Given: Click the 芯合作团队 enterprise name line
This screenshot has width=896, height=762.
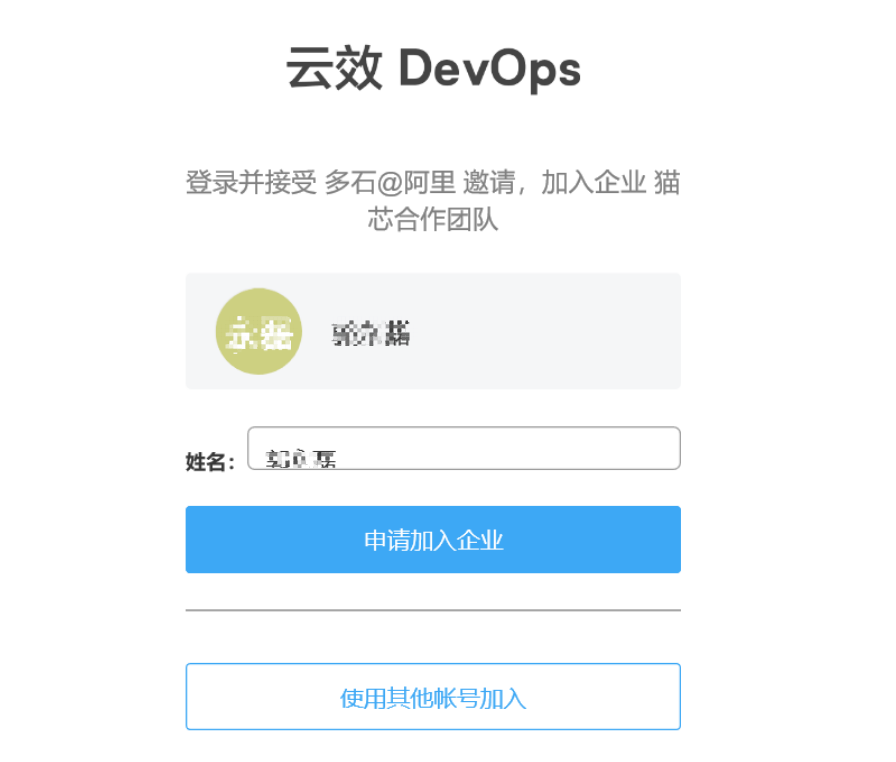Looking at the screenshot, I should [x=433, y=219].
